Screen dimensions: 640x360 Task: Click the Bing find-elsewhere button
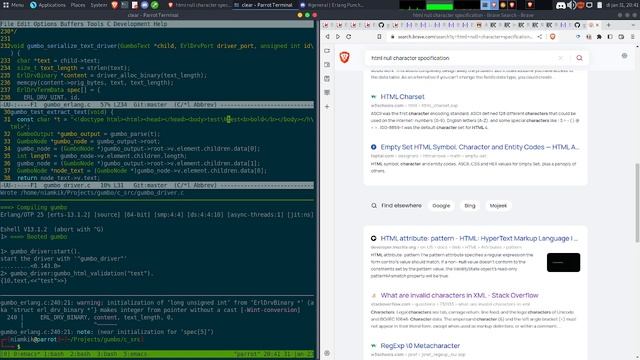pyautogui.click(x=470, y=206)
